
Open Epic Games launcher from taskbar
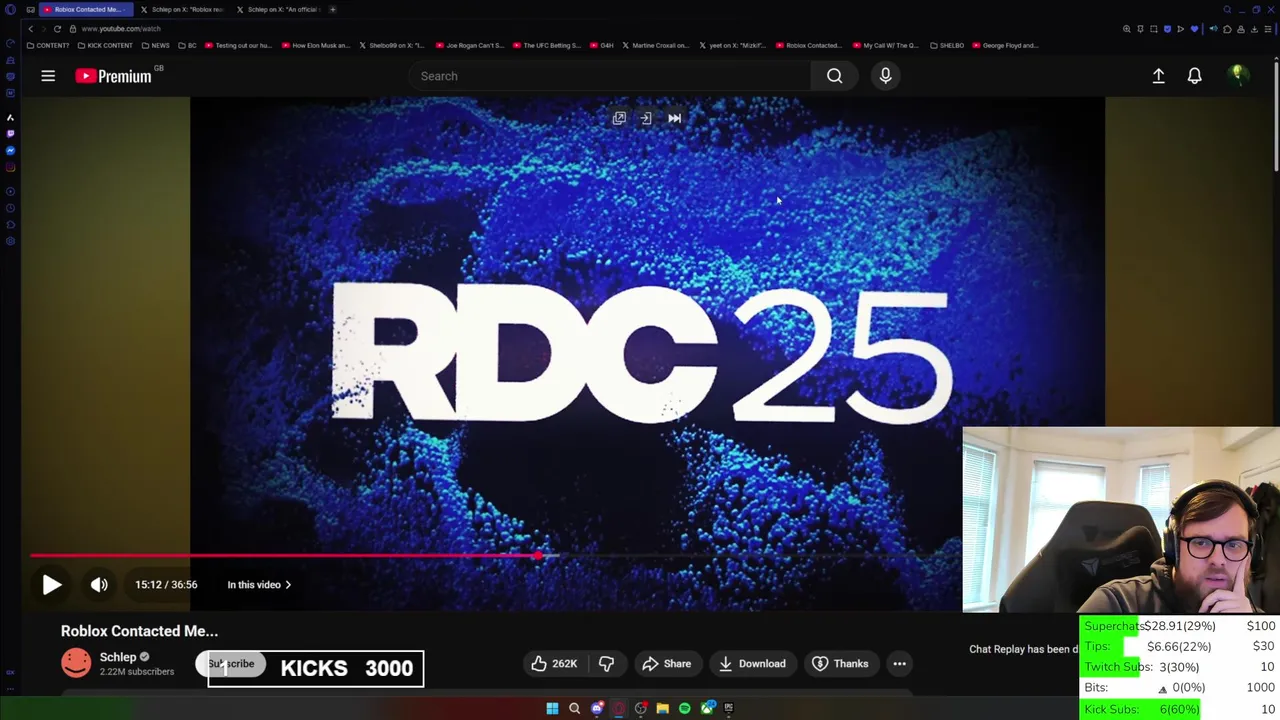729,708
